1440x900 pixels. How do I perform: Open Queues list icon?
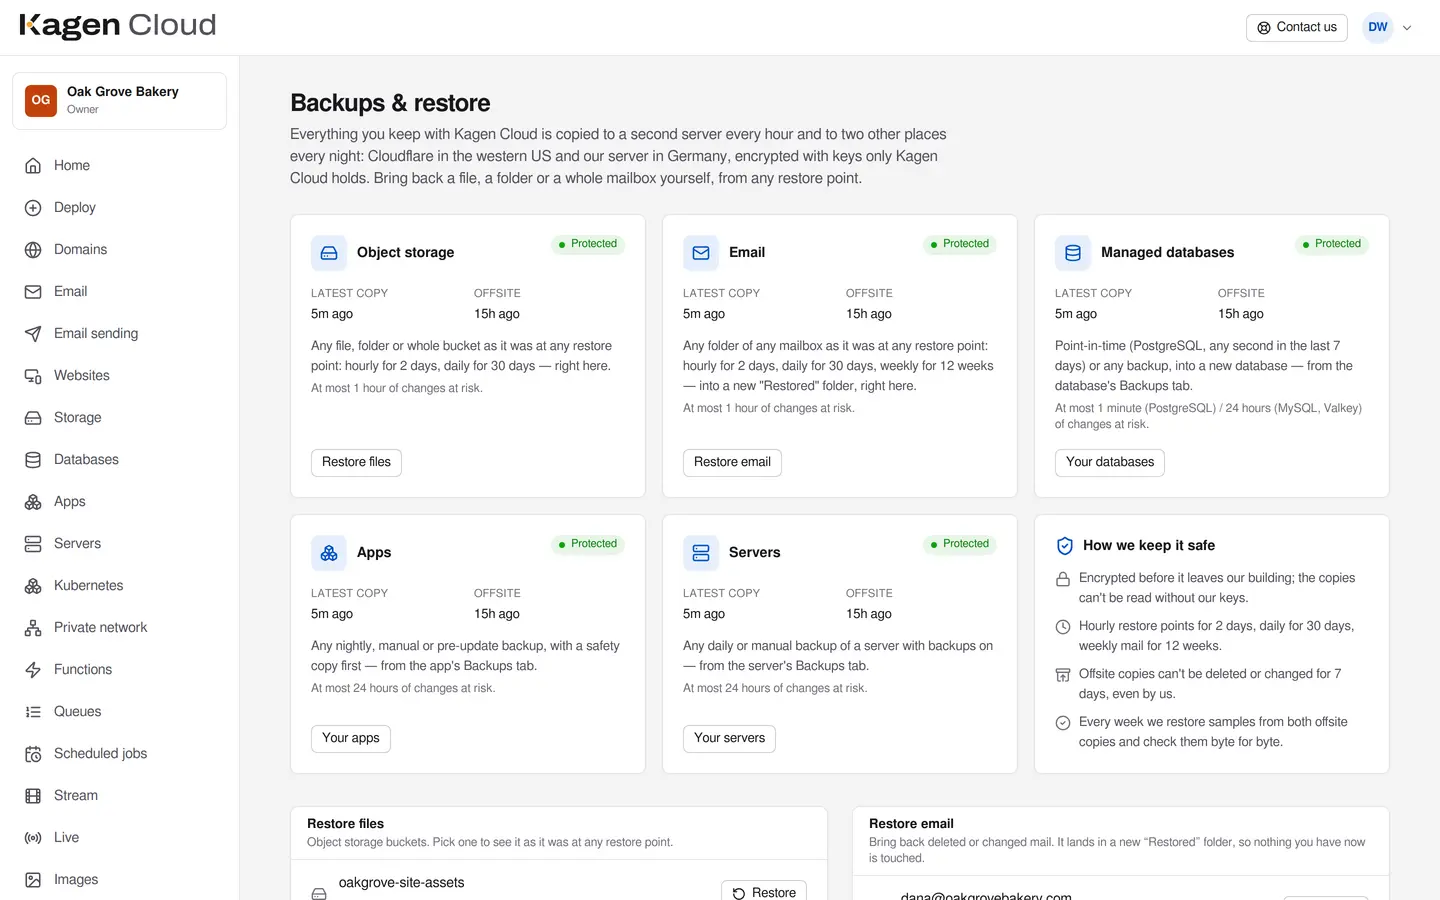33,712
